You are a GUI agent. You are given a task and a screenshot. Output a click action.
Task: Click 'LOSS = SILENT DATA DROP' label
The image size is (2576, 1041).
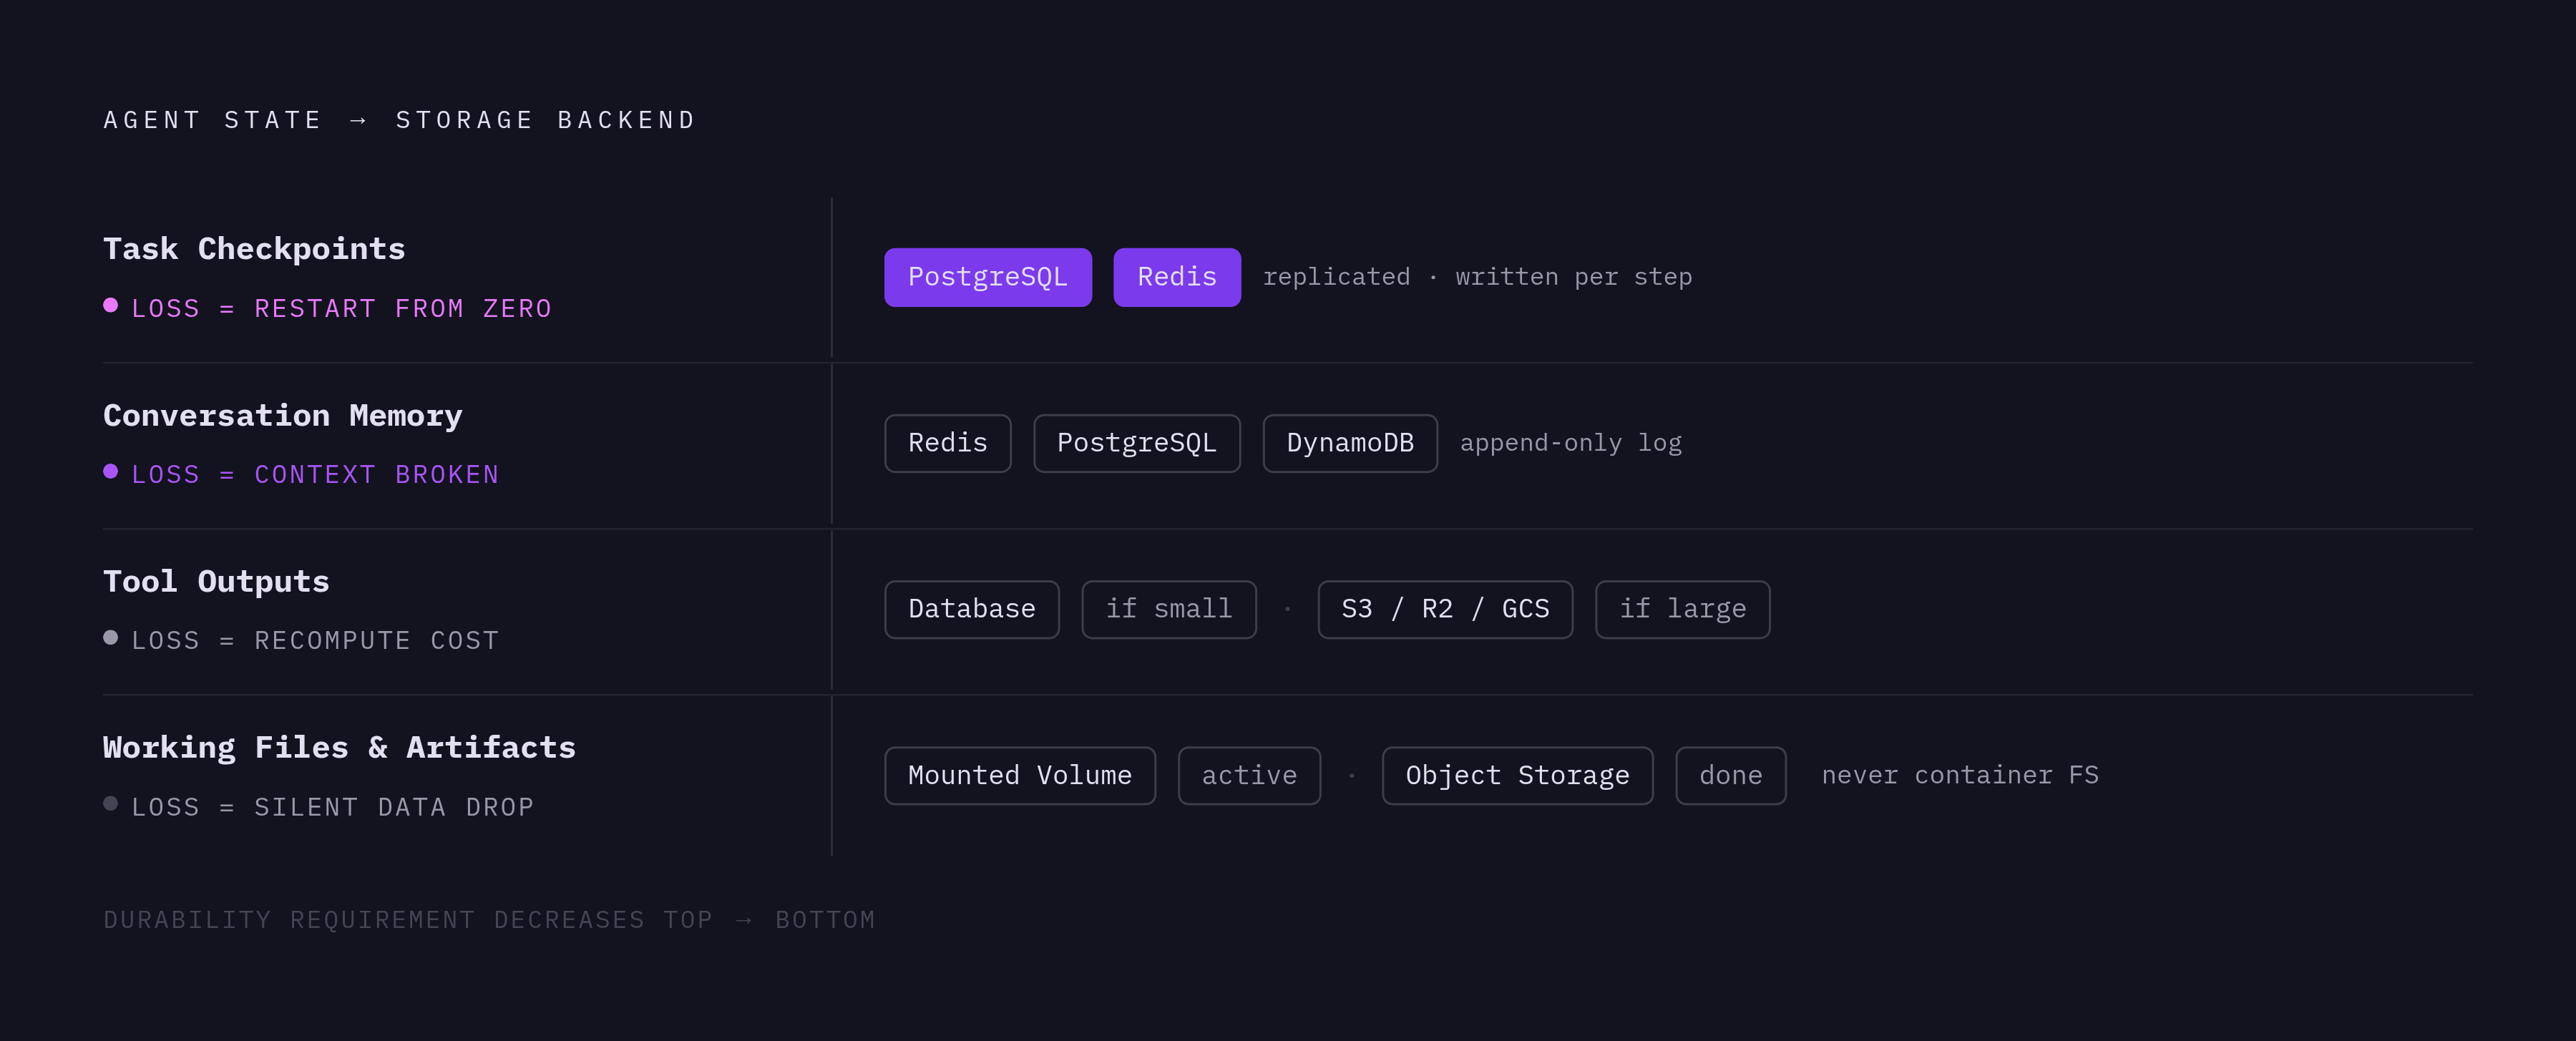click(x=333, y=807)
